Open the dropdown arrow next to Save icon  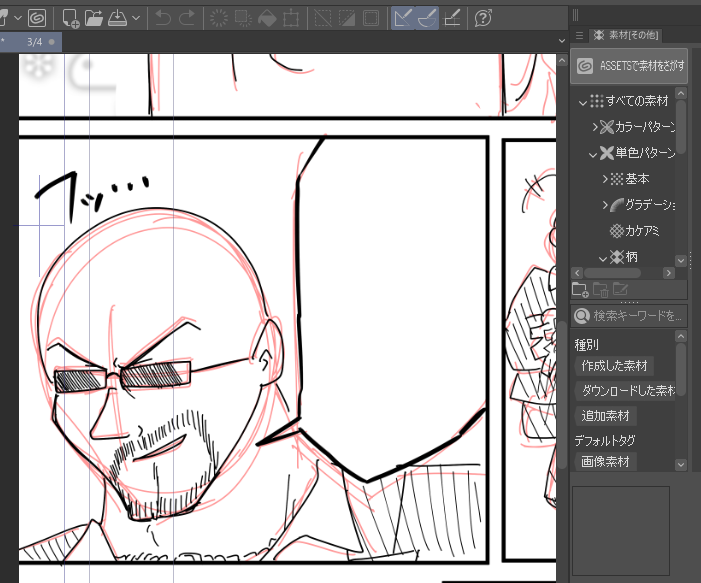pyautogui.click(x=136, y=18)
